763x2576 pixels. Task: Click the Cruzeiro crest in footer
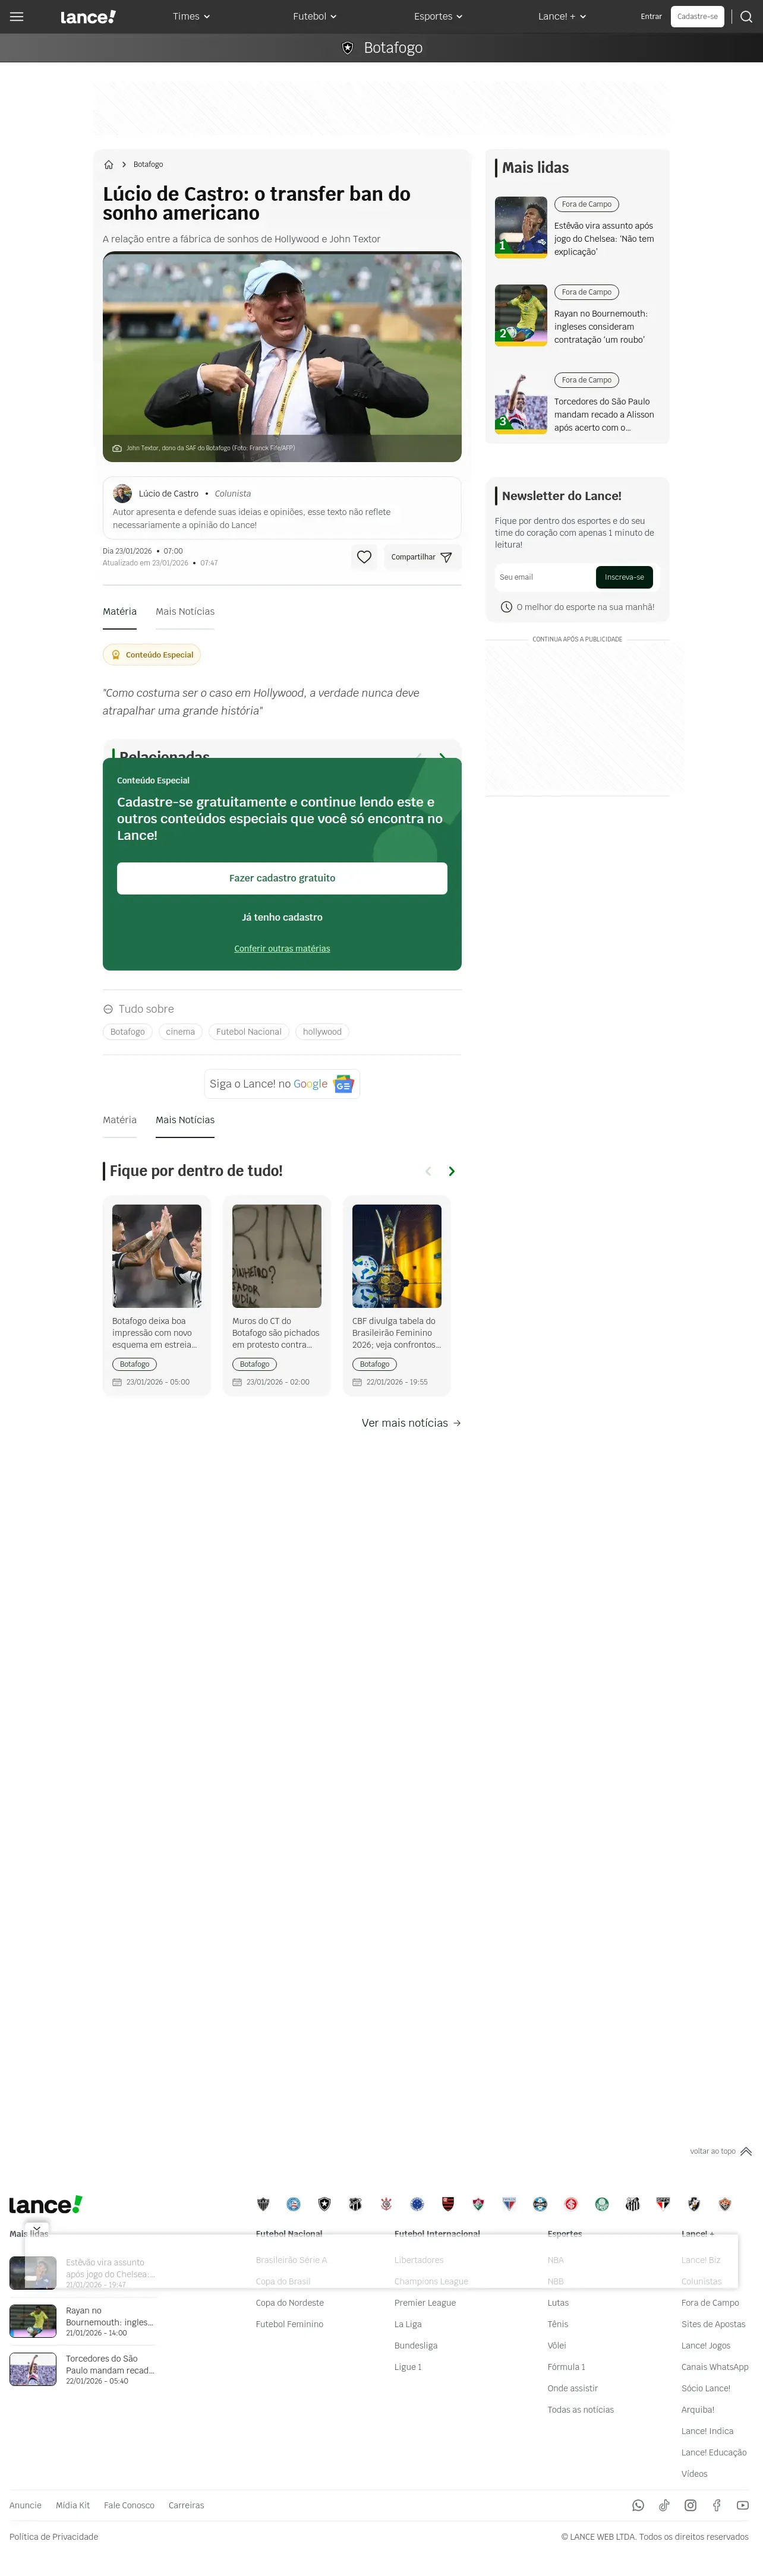(417, 2204)
